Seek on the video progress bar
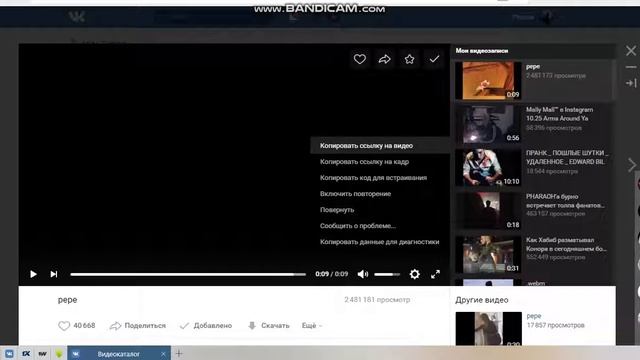Screen dimensions: 640x360 [x=188, y=274]
